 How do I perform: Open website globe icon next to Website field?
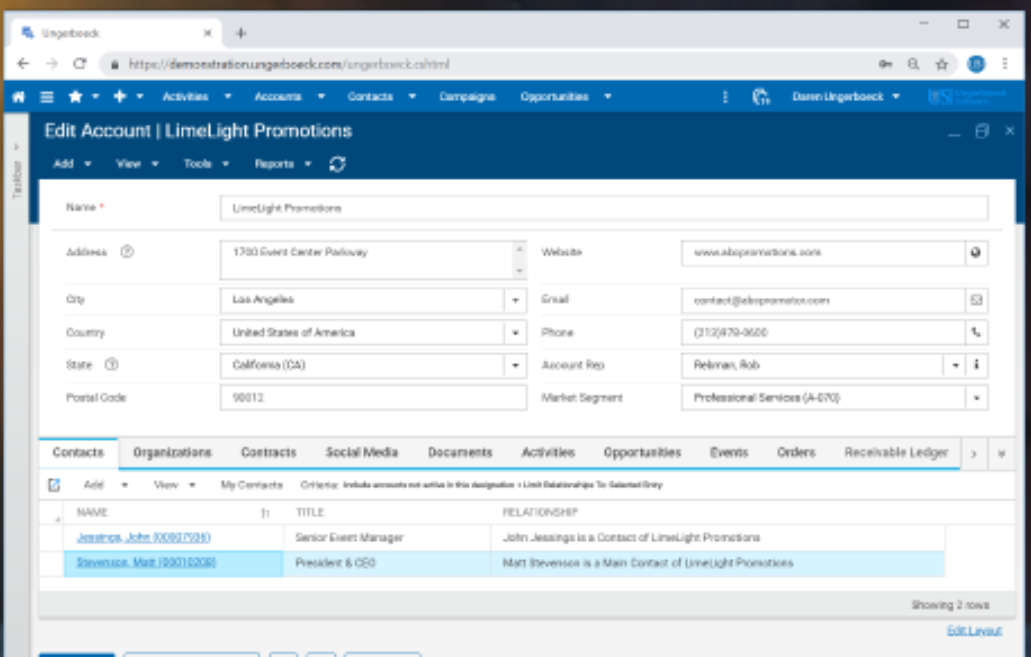(x=976, y=253)
